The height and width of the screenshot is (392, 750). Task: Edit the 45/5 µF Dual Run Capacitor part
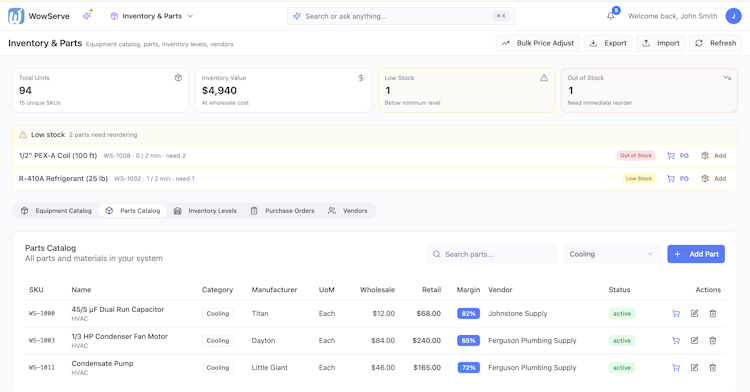695,314
